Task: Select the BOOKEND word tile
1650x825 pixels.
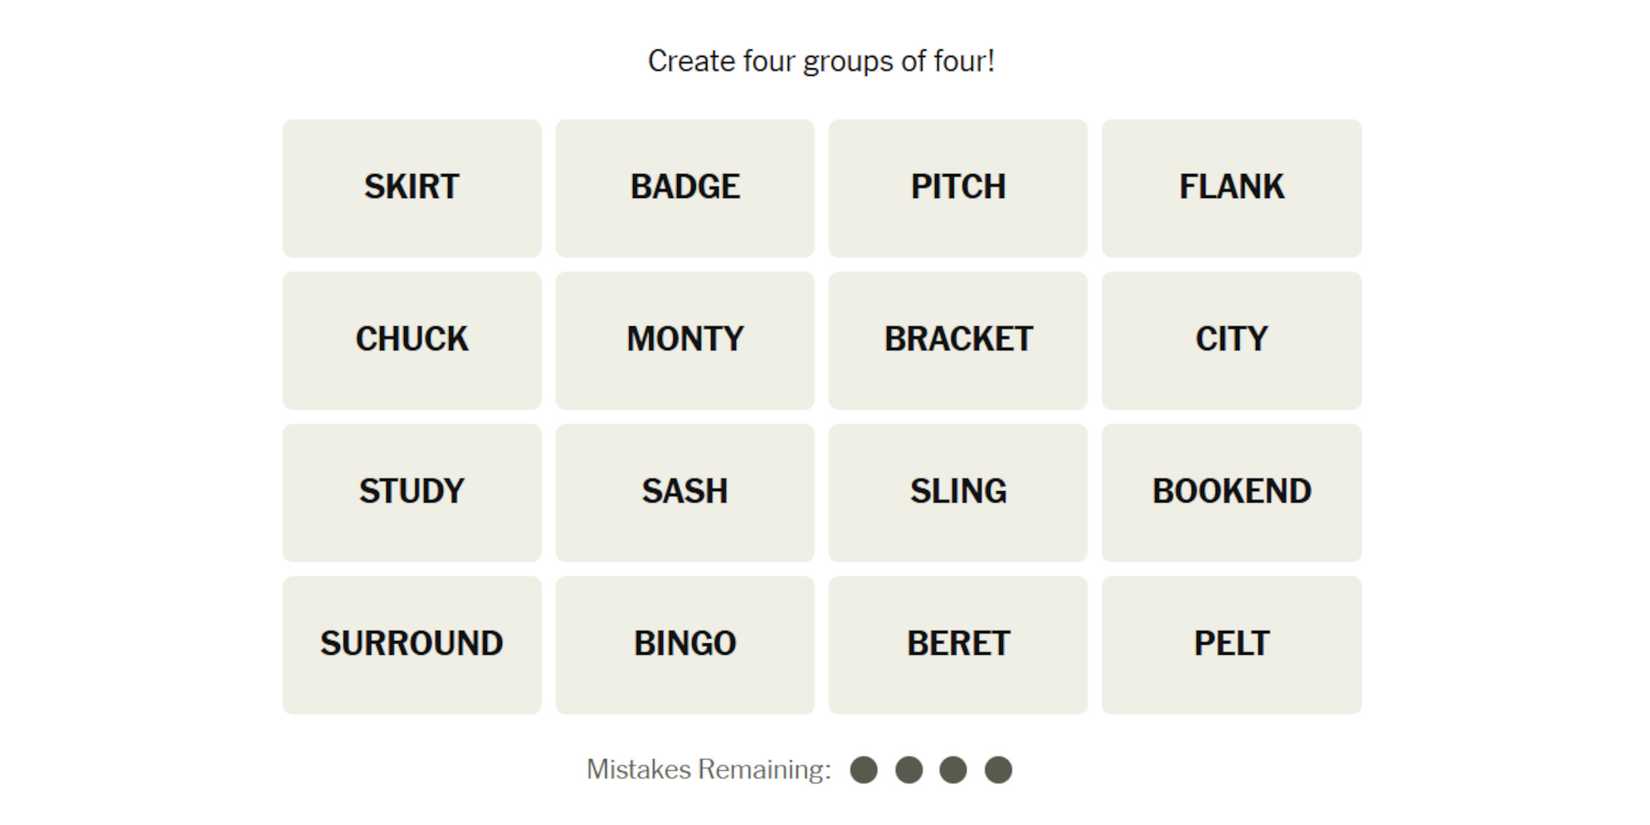Action: click(x=1231, y=492)
